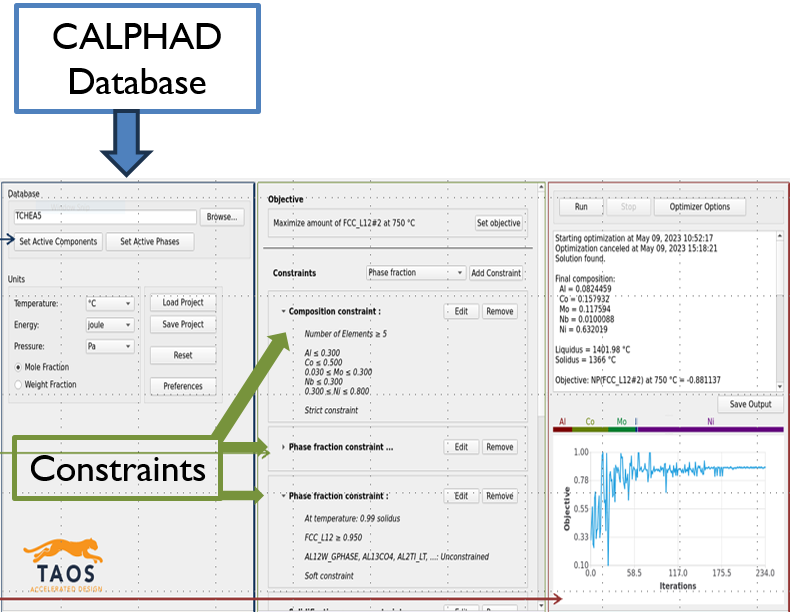
Task: Click the Browse... button for database
Action: point(222,217)
